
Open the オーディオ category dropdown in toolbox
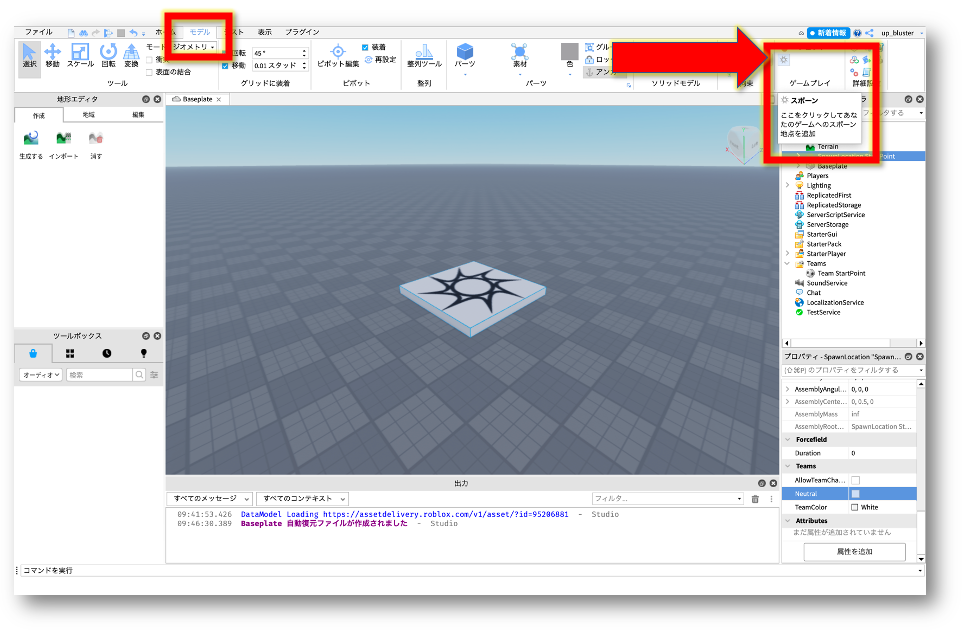tap(41, 374)
